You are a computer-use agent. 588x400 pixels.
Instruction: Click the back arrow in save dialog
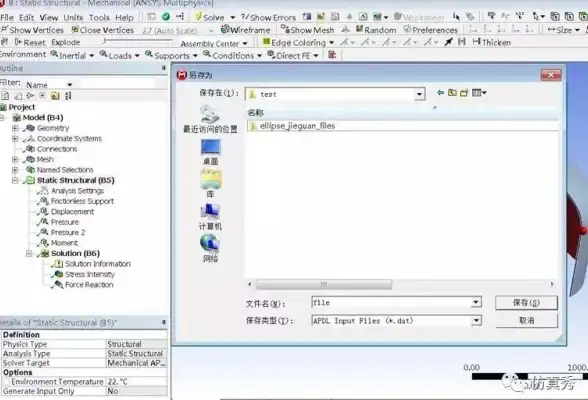tap(440, 93)
